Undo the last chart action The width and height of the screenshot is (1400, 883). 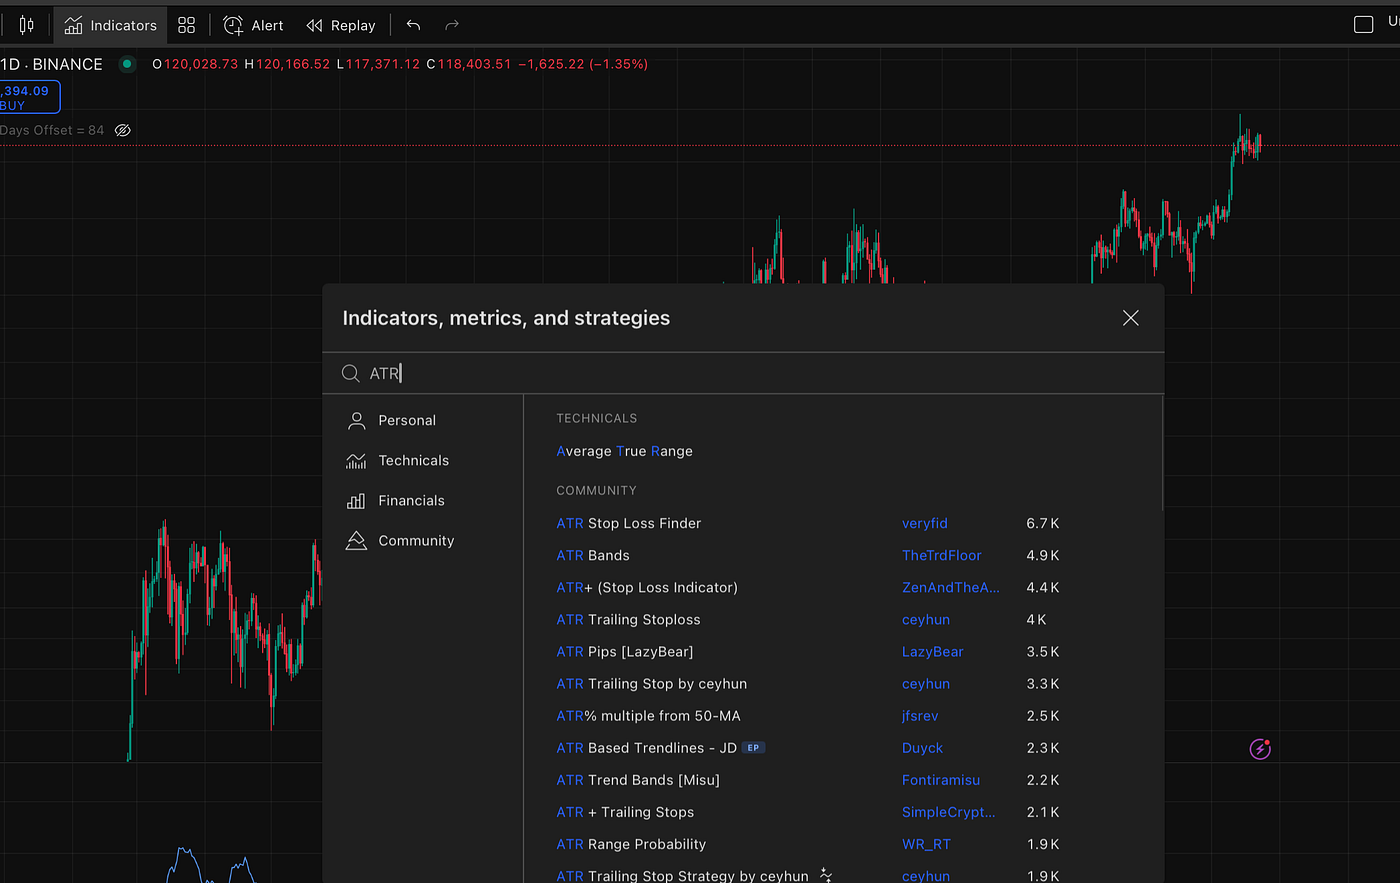(414, 25)
